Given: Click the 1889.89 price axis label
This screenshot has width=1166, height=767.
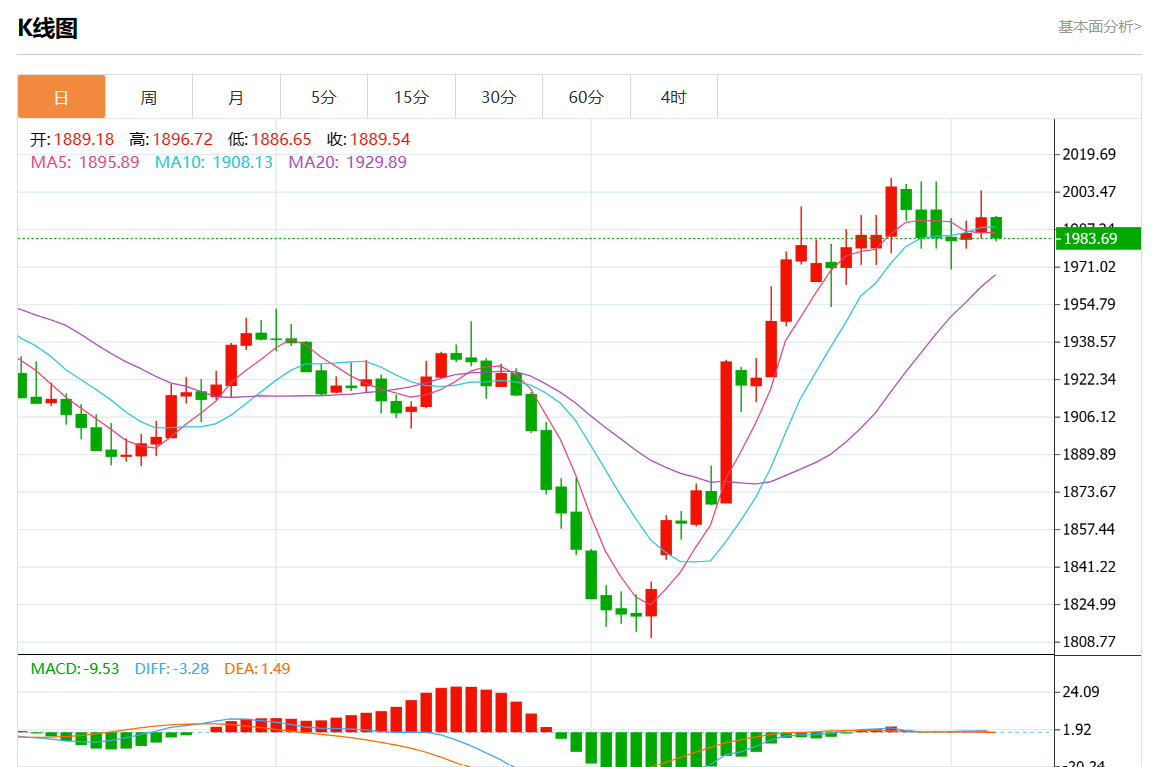Looking at the screenshot, I should click(1089, 454).
